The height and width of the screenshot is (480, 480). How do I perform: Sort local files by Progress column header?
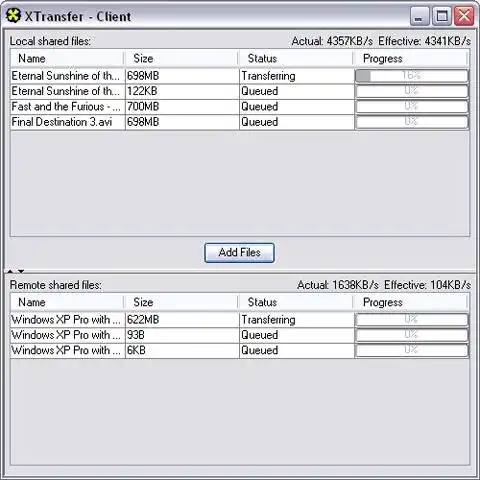(410, 58)
